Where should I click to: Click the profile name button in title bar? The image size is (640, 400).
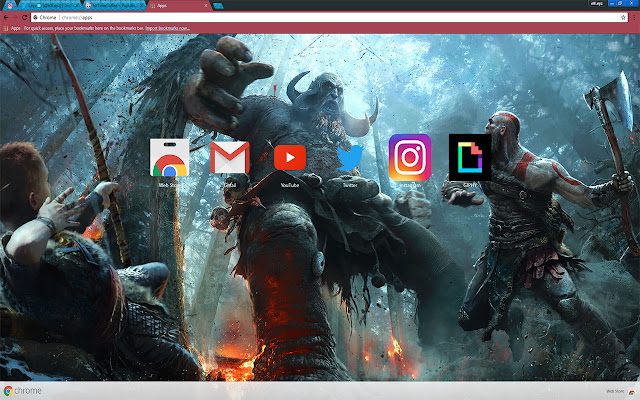point(596,3)
